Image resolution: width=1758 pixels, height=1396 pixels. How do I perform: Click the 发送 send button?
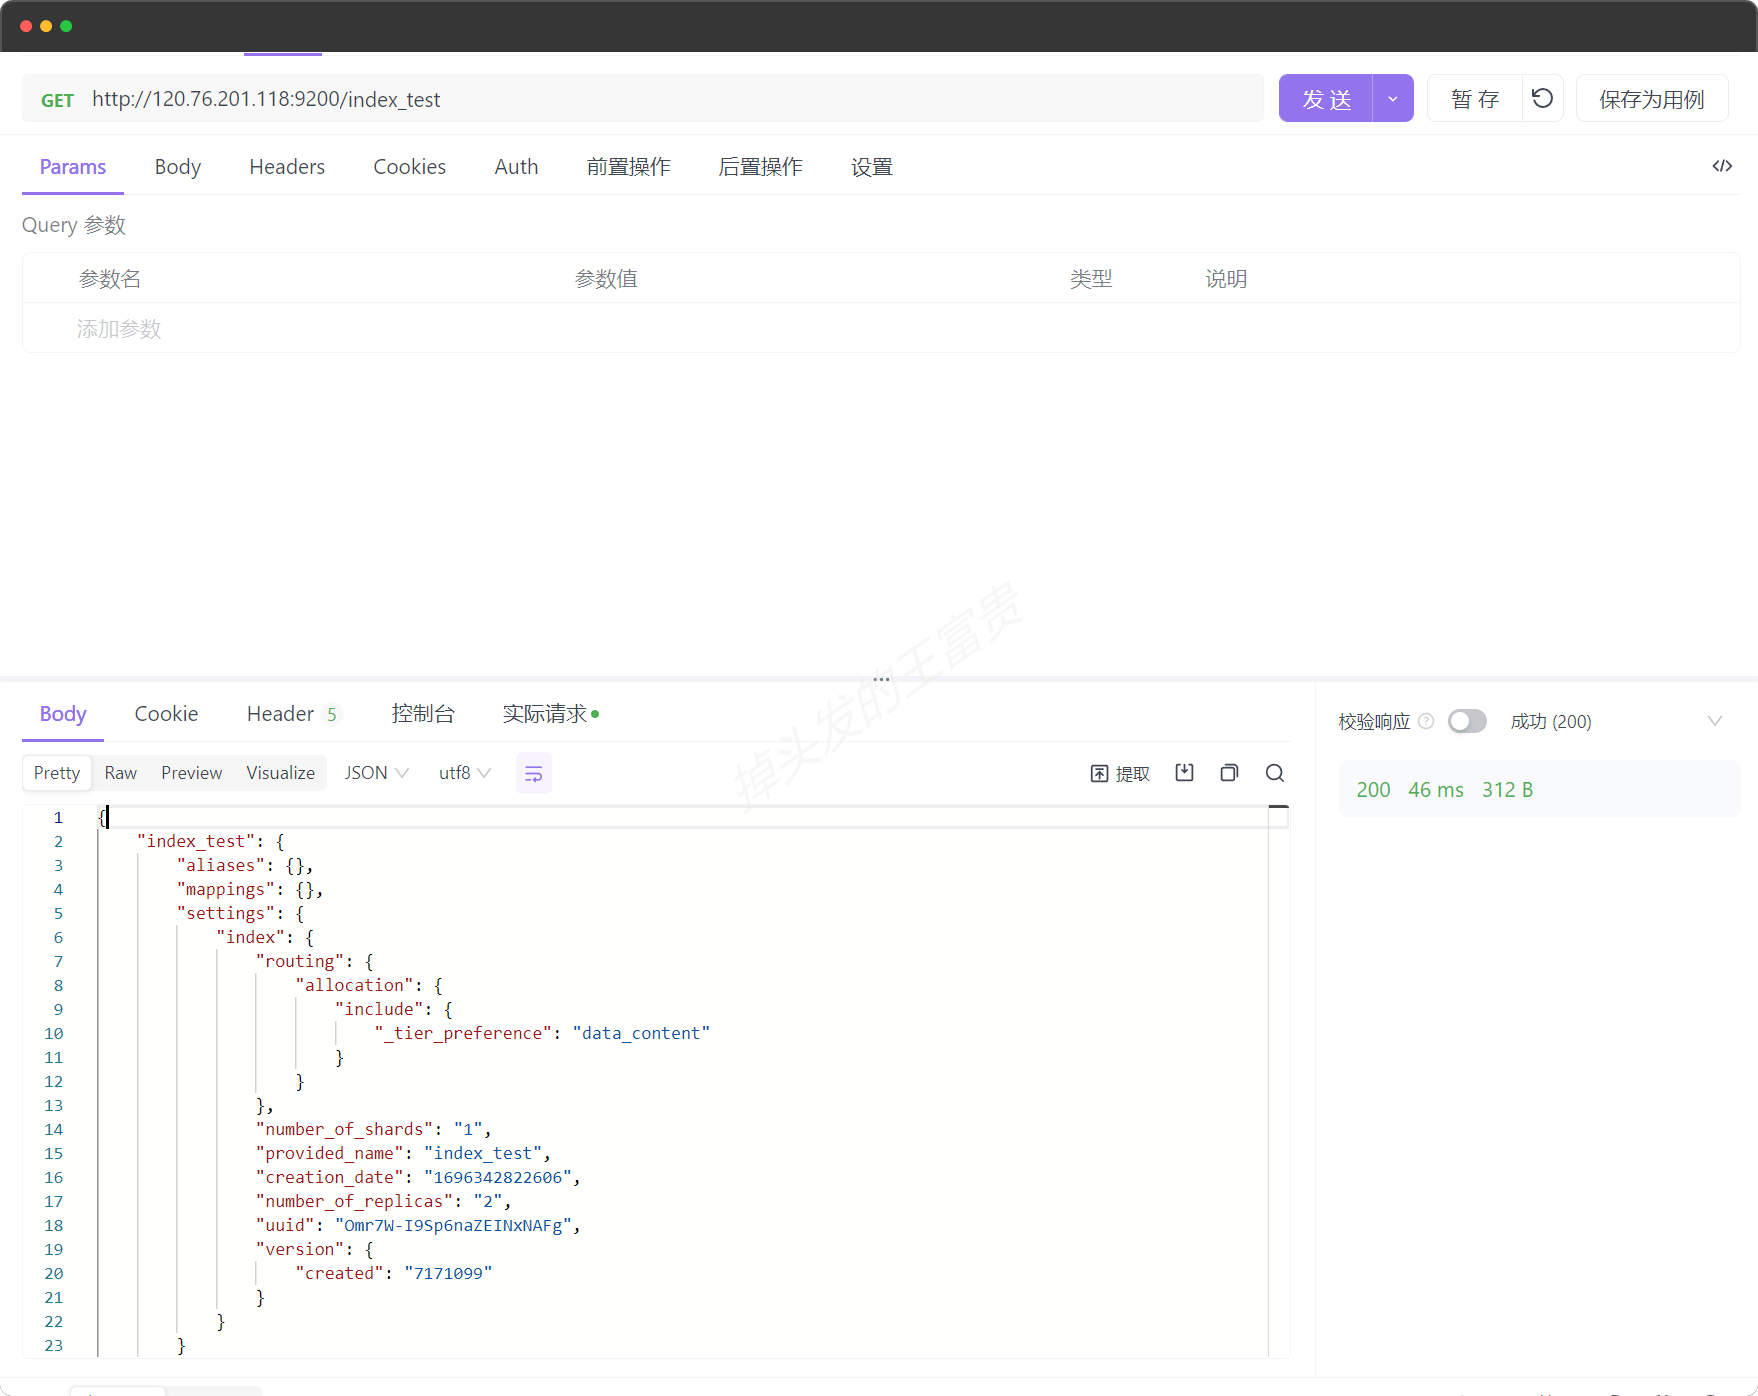point(1326,98)
